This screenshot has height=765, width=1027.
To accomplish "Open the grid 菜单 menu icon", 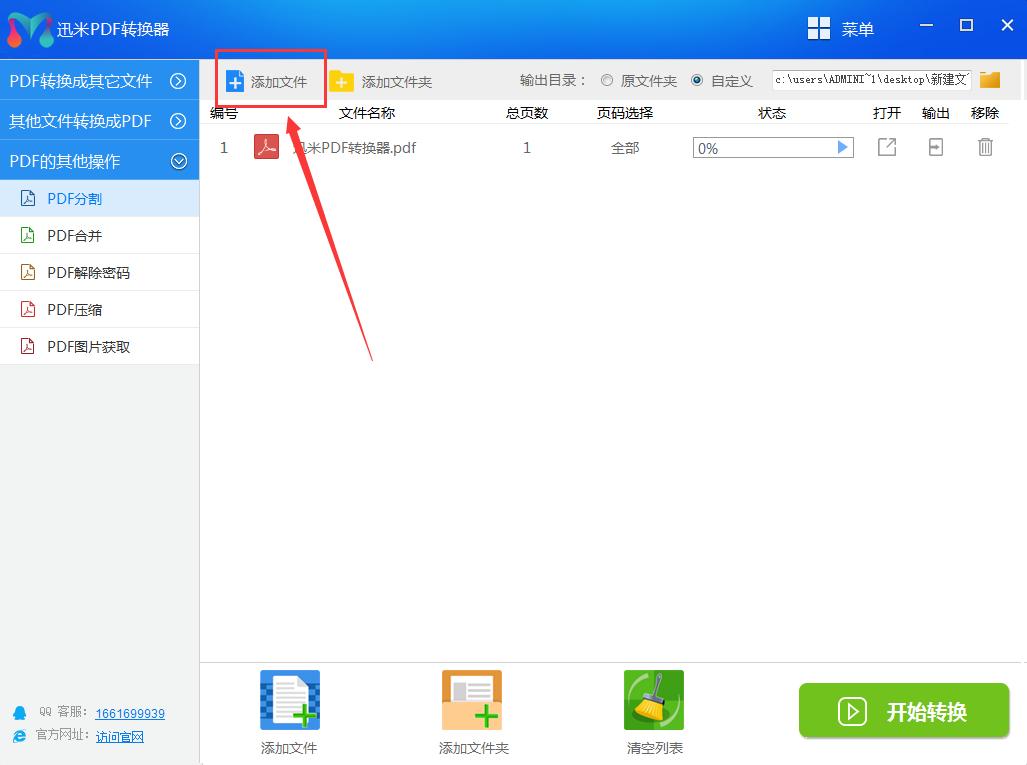I will pos(819,29).
